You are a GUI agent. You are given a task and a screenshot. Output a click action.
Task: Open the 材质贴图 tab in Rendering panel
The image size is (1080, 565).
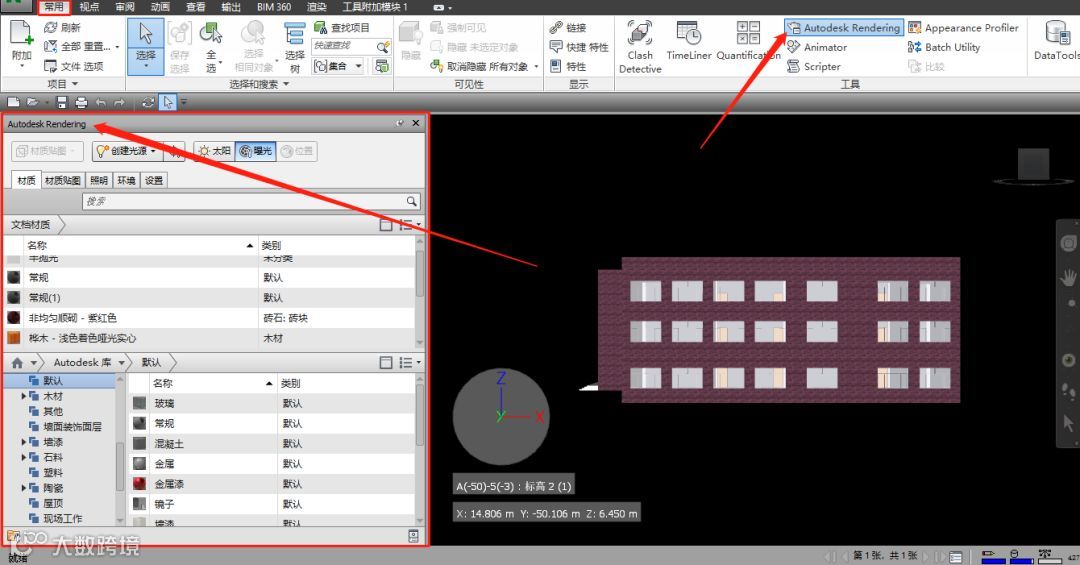pos(63,181)
